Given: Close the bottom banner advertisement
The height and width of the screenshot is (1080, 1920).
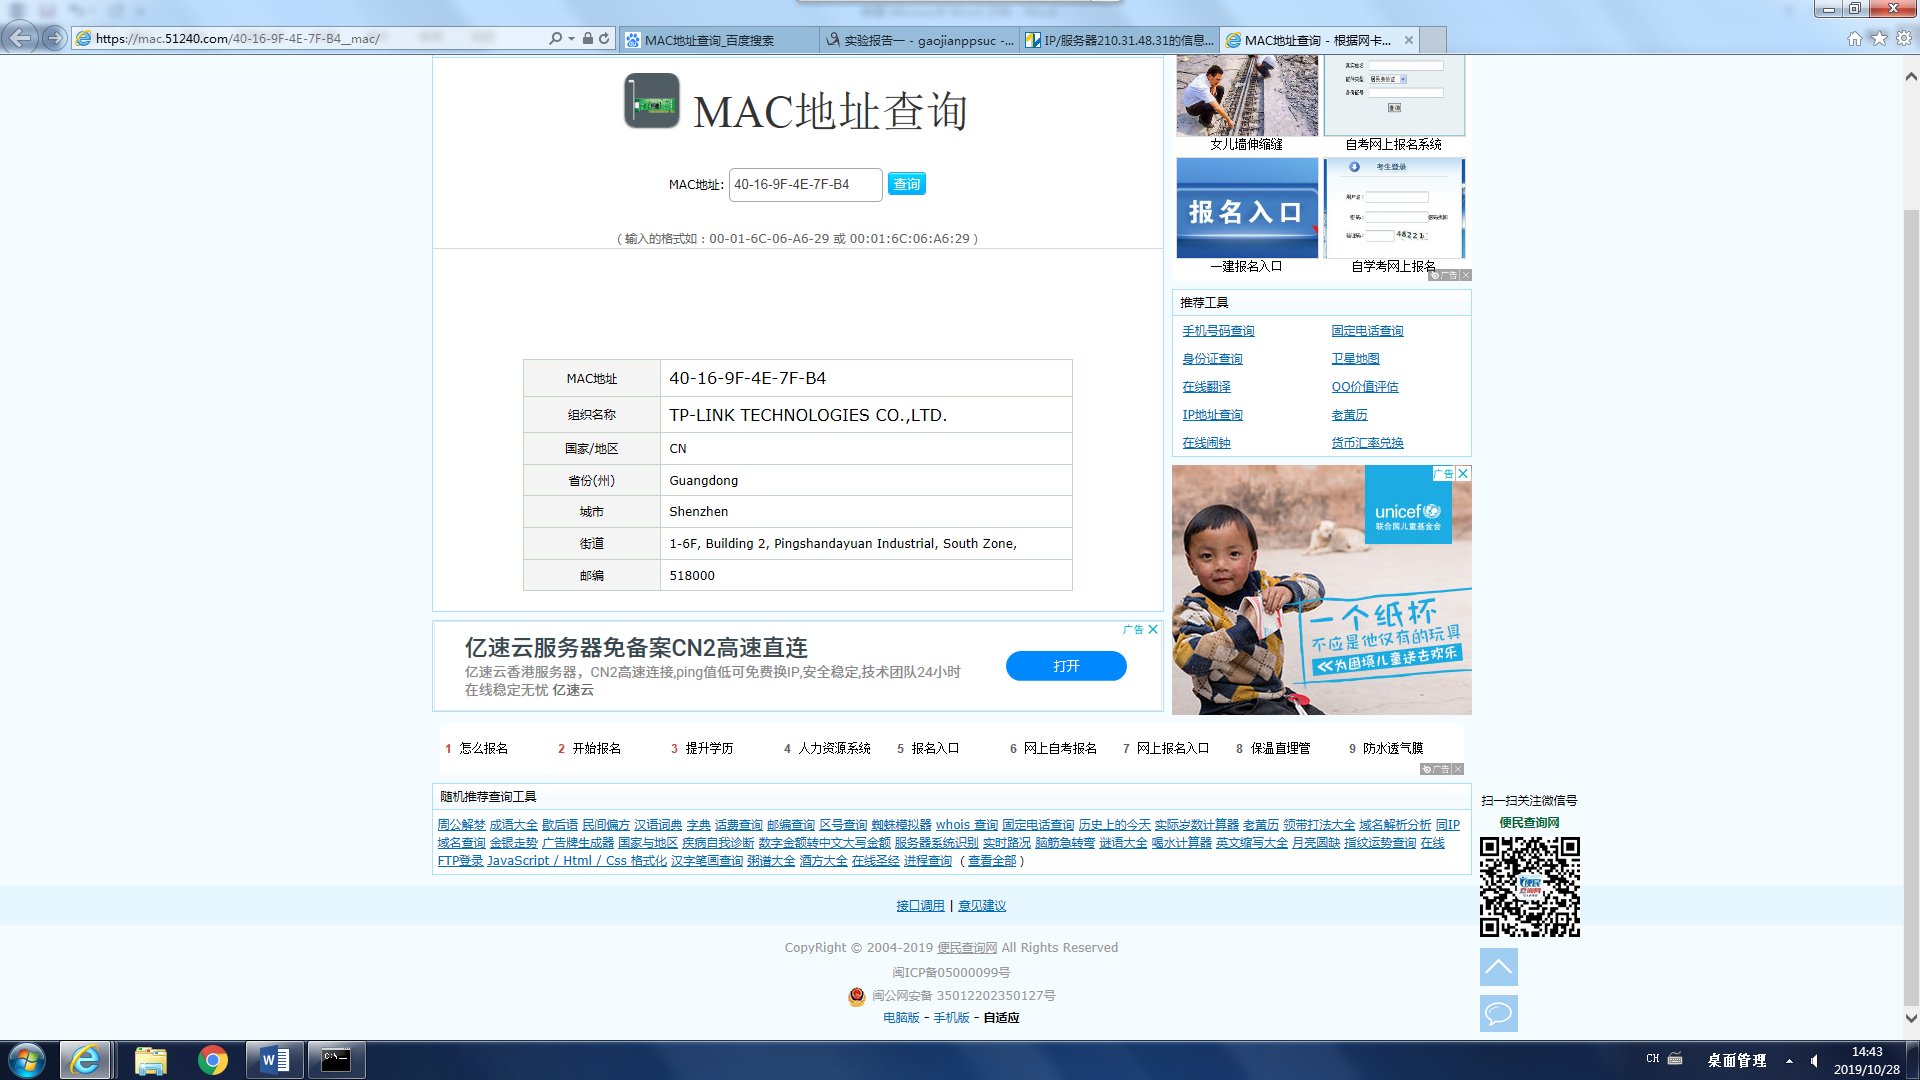Looking at the screenshot, I should [x=1153, y=629].
